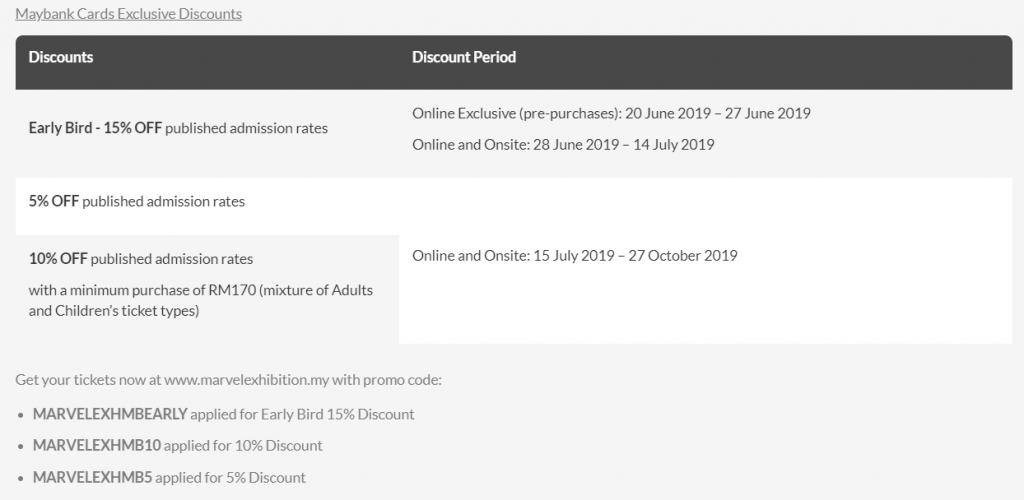Screen dimensions: 1024x500
Task: Select the Online Exclusive pre-purchases date line
Action: [611, 113]
